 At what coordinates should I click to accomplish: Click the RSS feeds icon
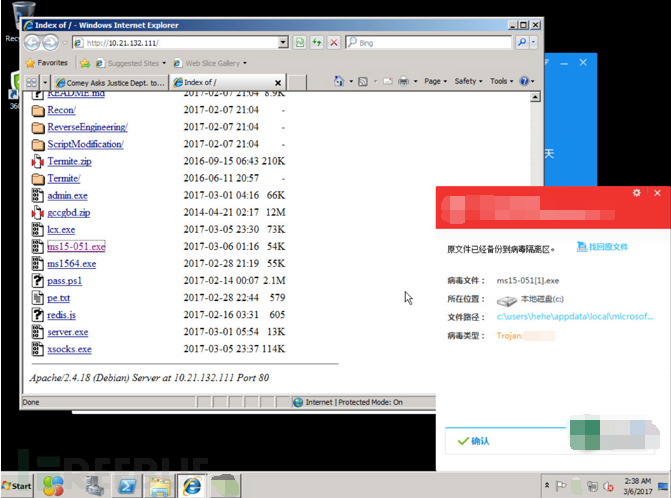click(363, 81)
